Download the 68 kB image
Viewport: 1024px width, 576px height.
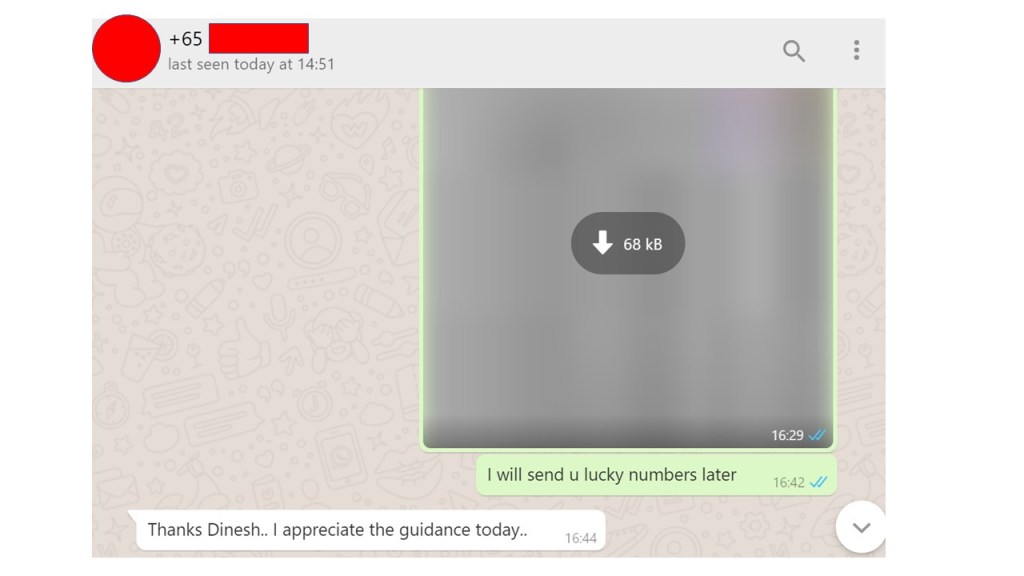628,243
